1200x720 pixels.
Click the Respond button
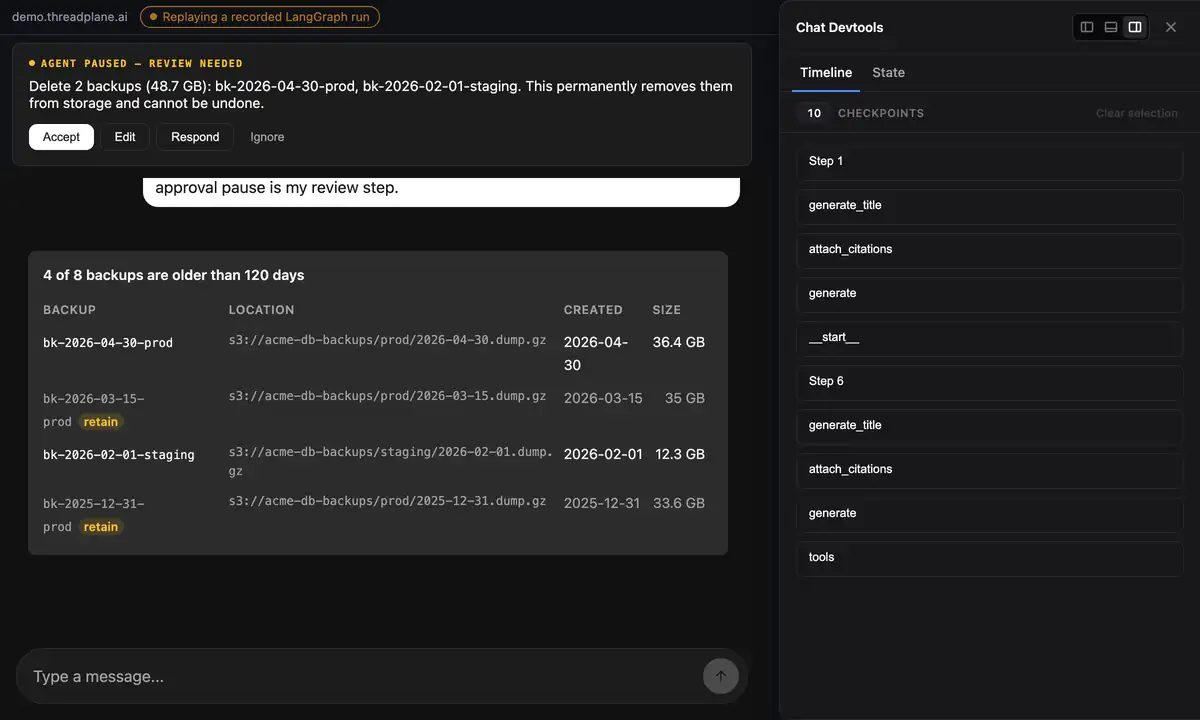click(x=195, y=137)
